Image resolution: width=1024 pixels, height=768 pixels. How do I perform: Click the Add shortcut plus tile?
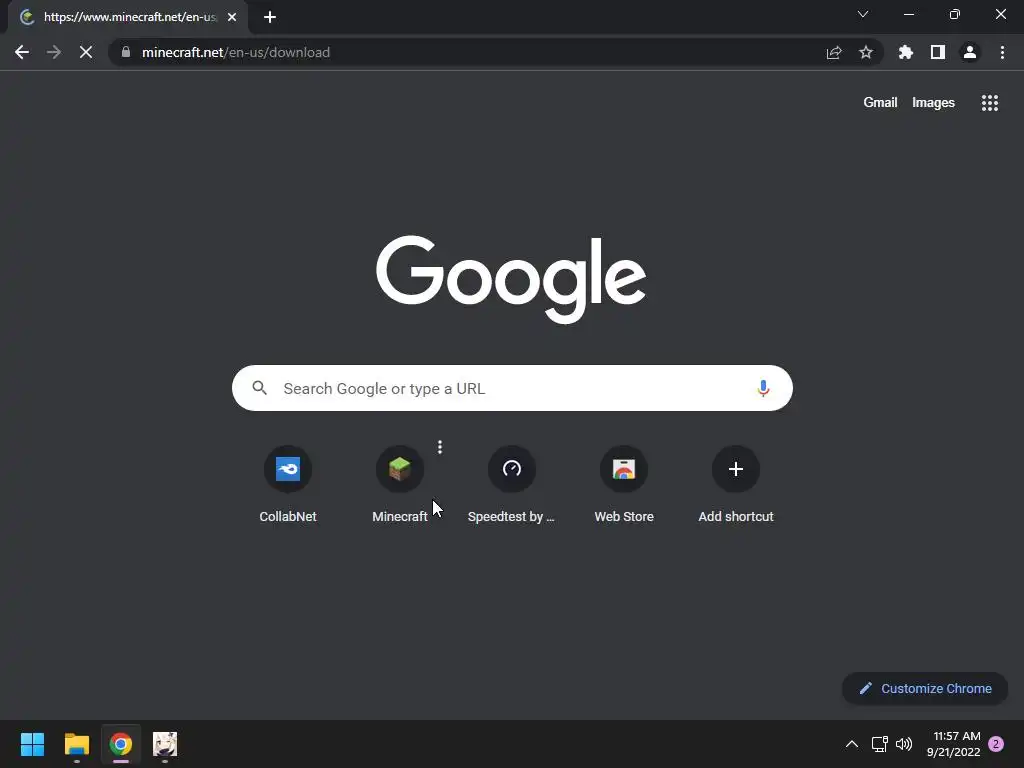tap(736, 485)
